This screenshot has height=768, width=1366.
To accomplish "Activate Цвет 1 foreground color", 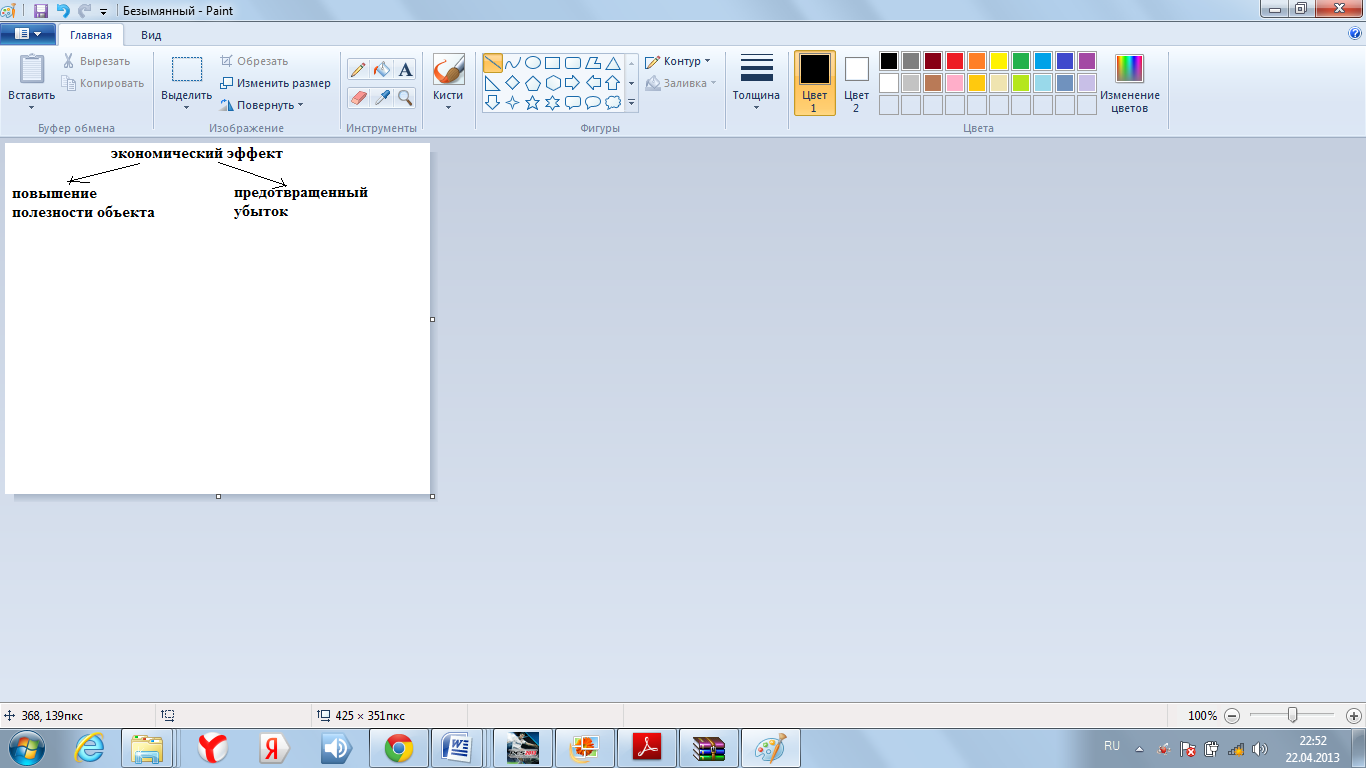I will pos(815,83).
